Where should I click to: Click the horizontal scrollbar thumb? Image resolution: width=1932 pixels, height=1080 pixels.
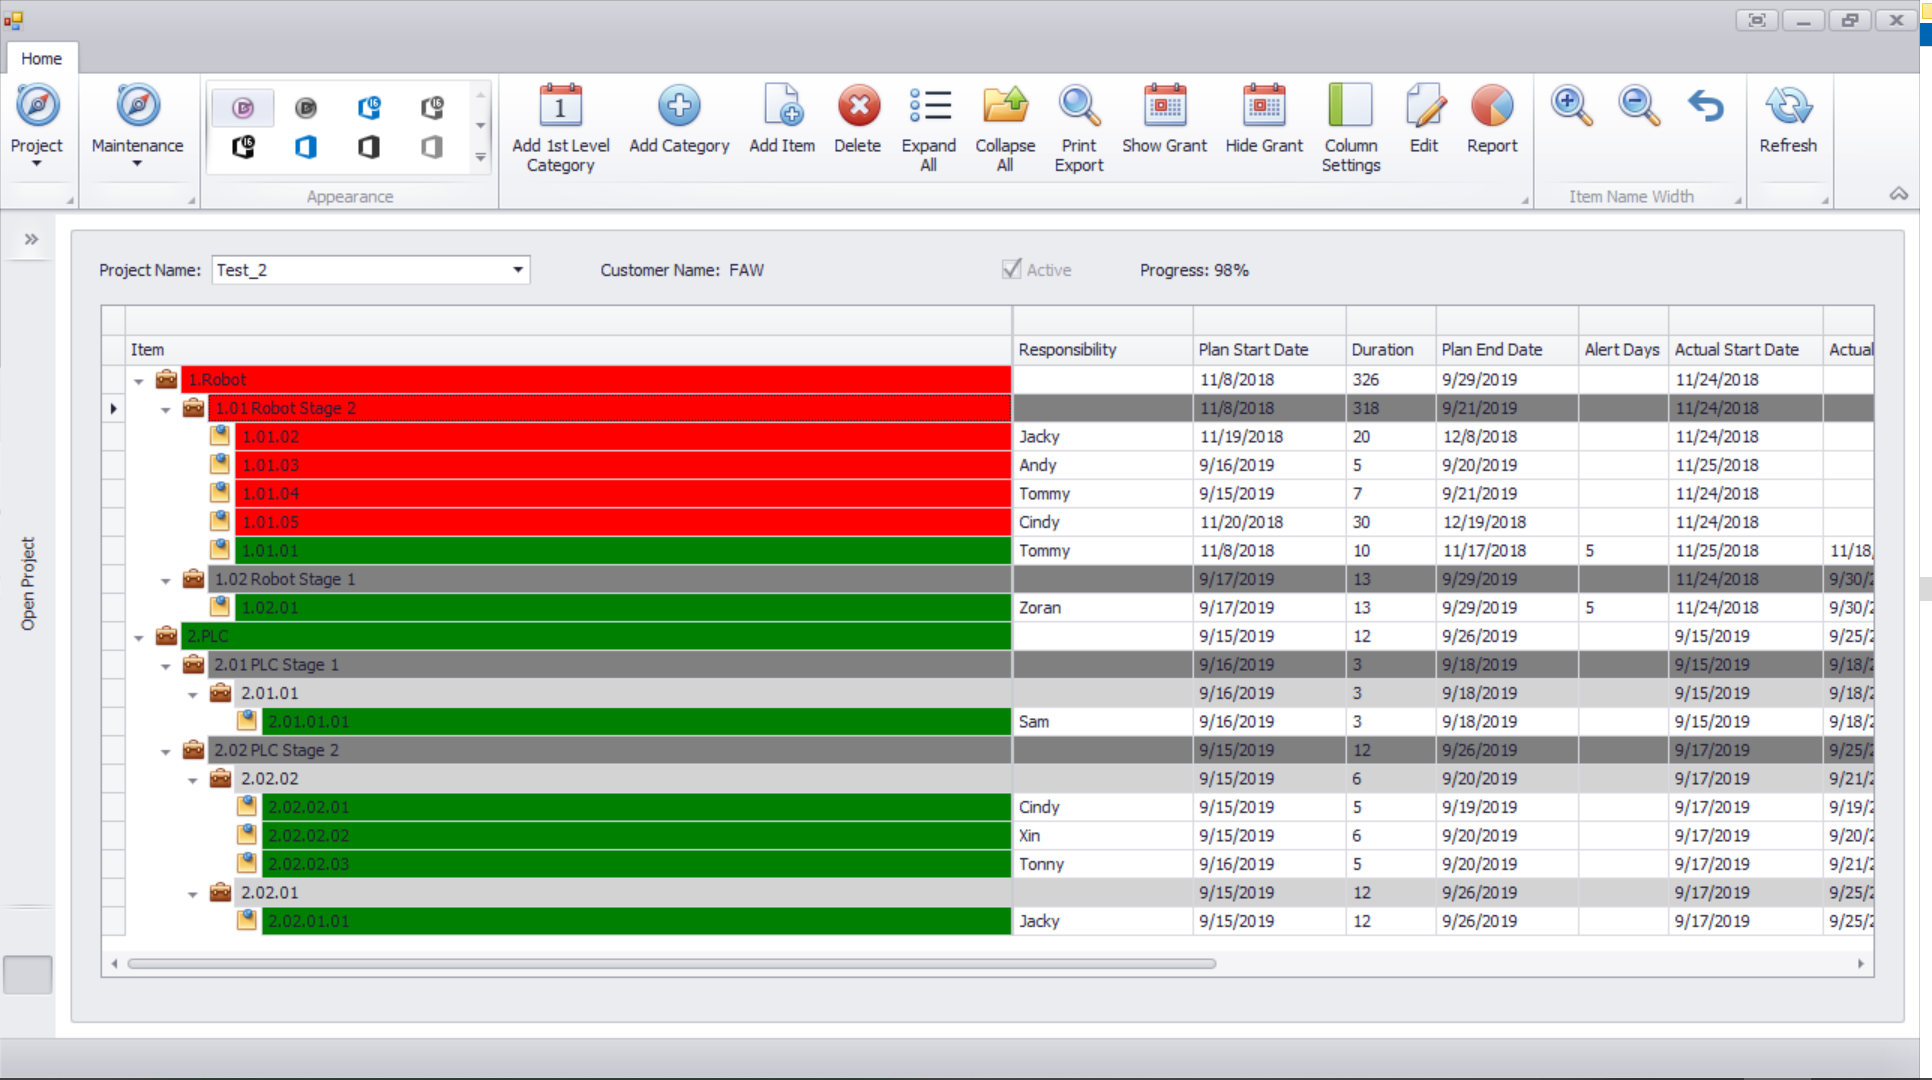coord(671,964)
